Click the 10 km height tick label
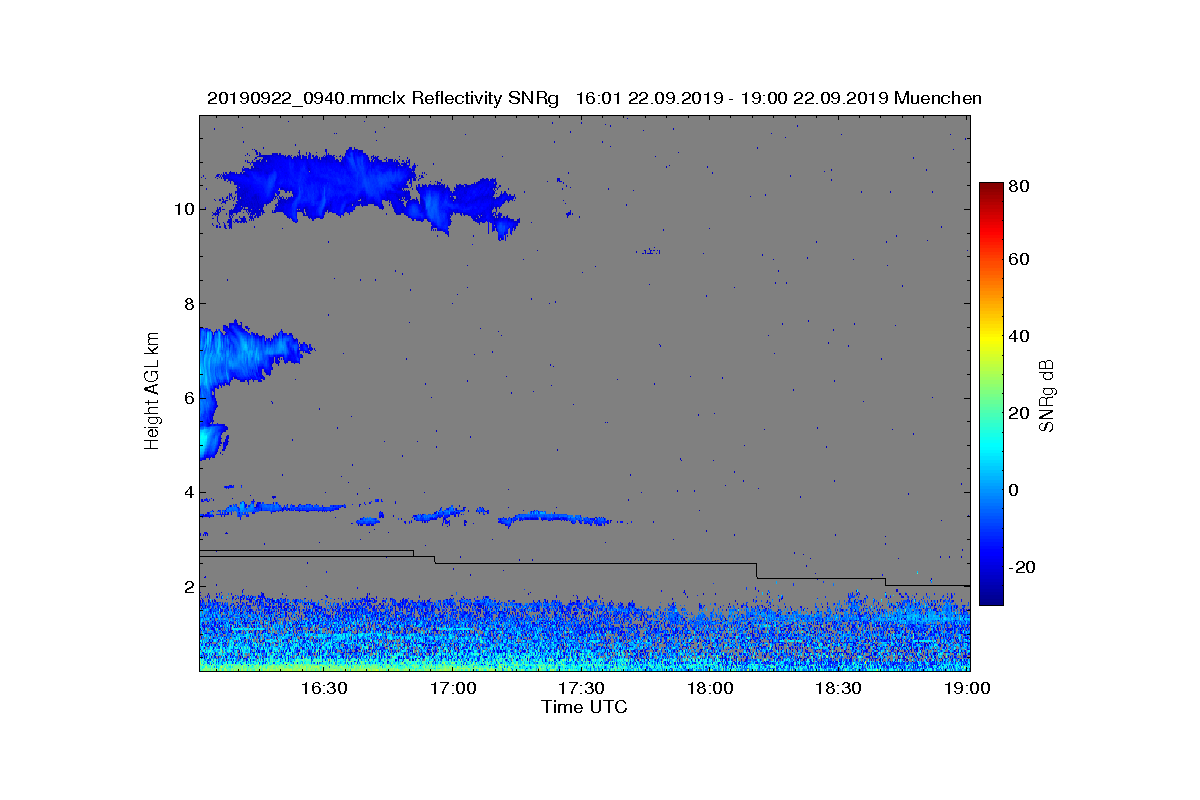 [x=184, y=209]
